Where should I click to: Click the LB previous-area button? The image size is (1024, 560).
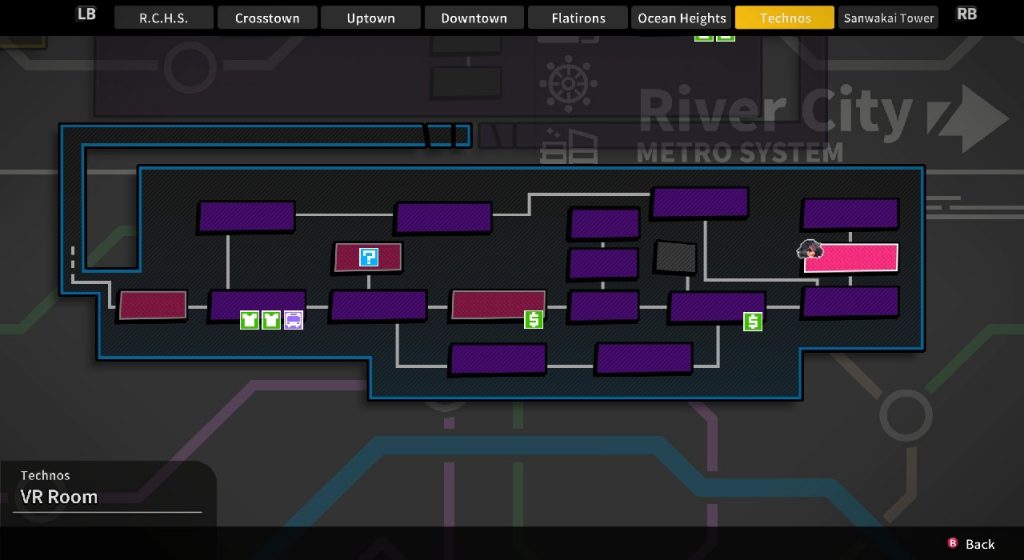click(x=86, y=14)
